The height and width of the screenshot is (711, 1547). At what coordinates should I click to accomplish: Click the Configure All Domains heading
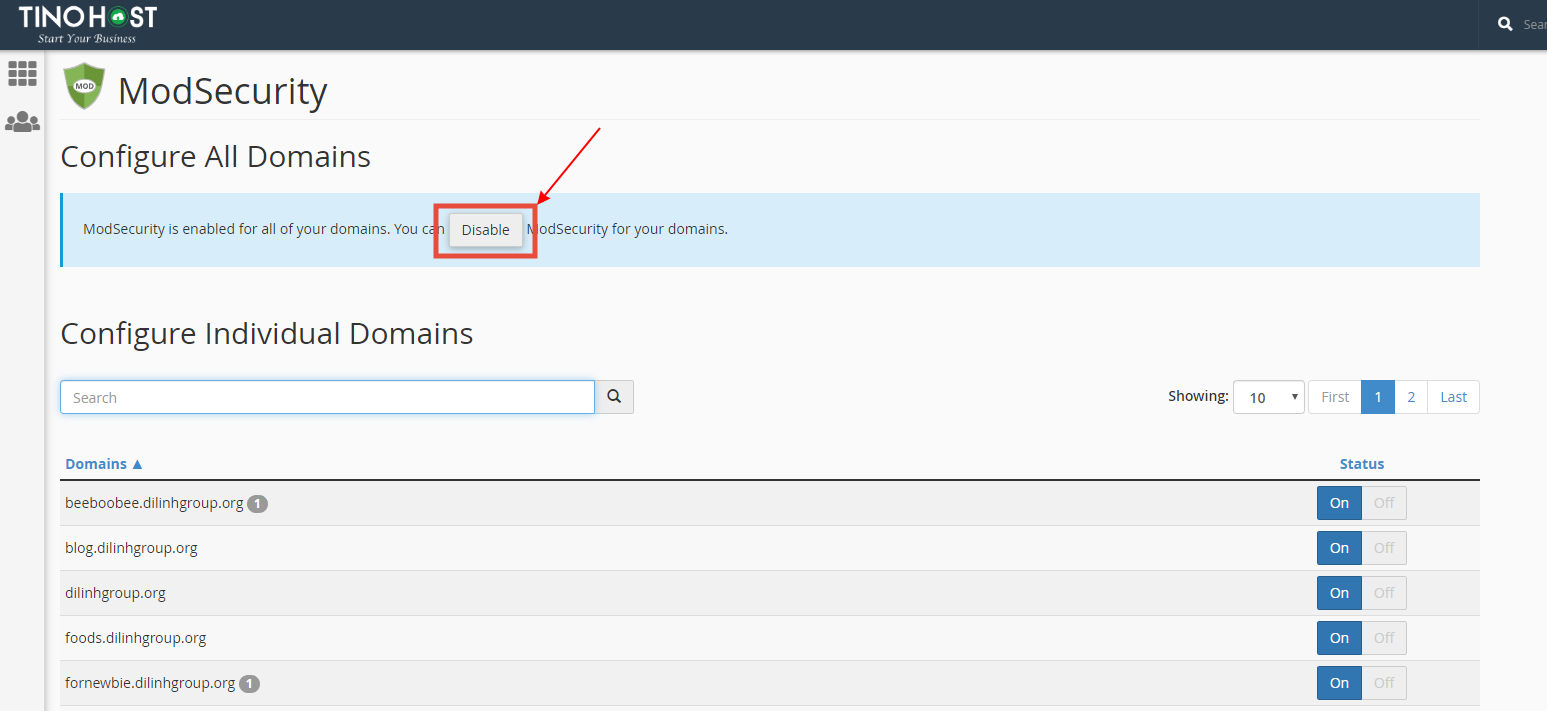pyautogui.click(x=215, y=157)
